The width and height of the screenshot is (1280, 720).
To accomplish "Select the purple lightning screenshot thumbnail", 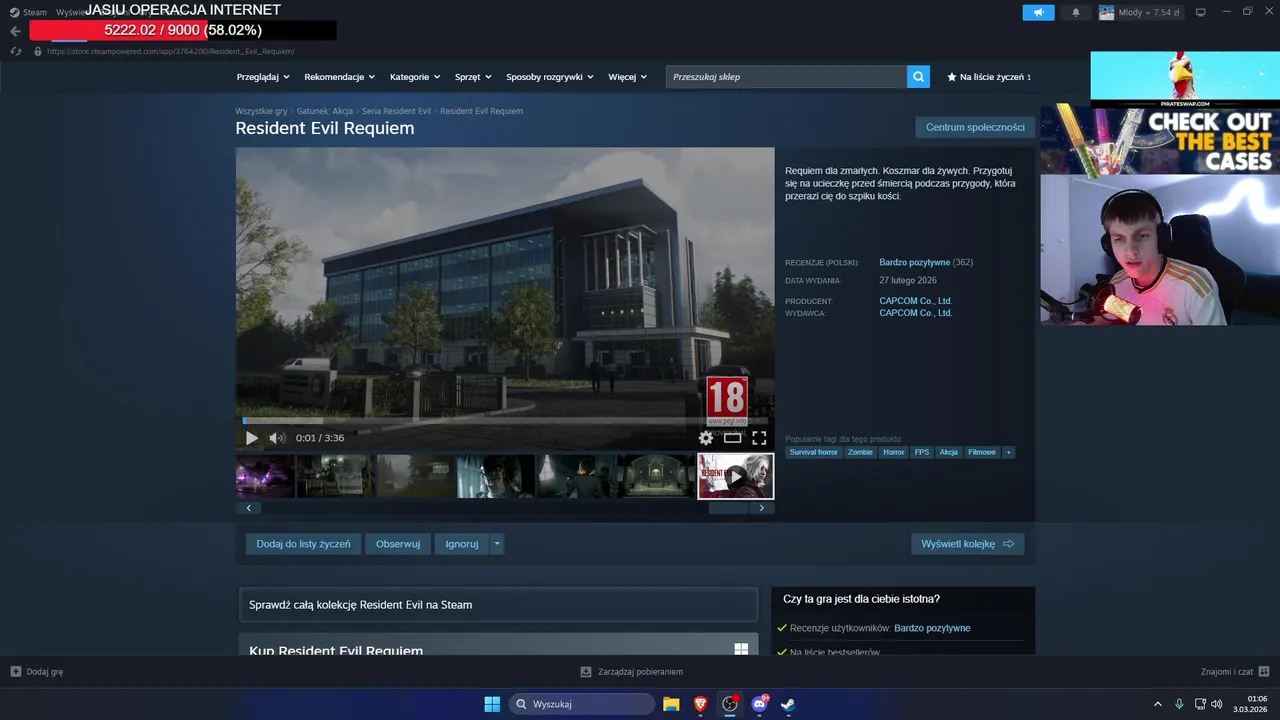I will click(265, 476).
